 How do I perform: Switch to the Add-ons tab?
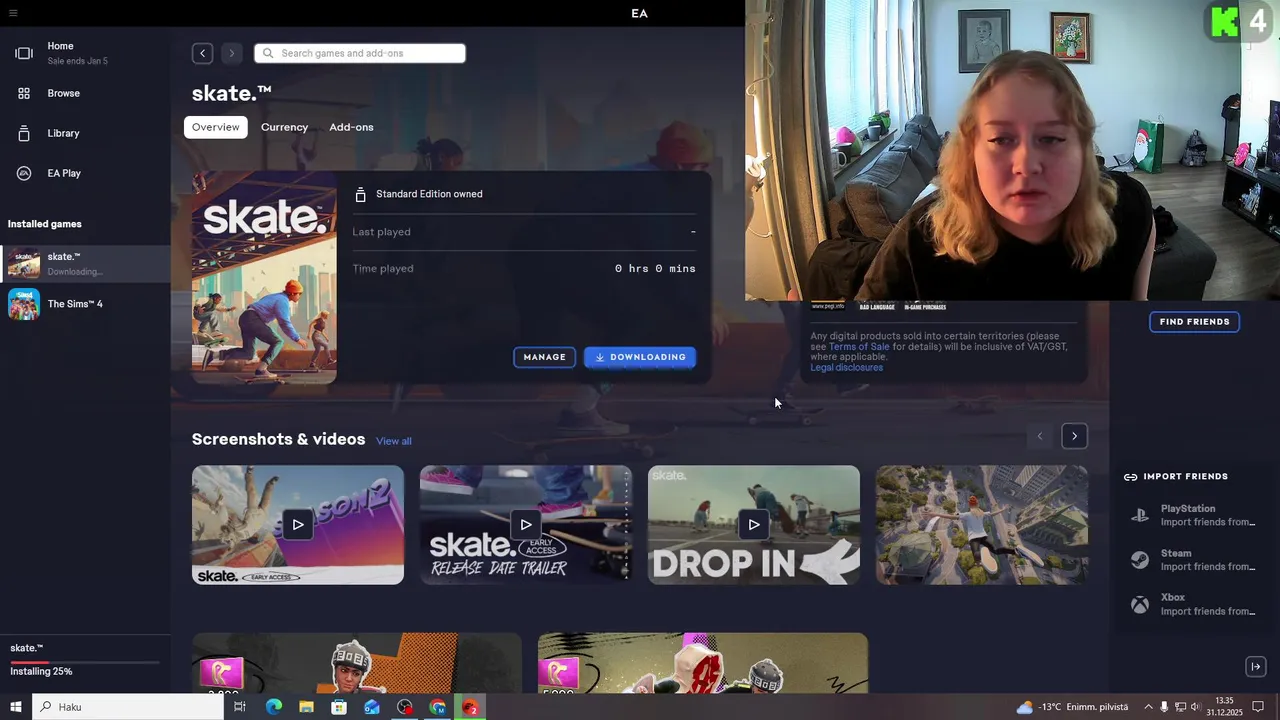(x=351, y=127)
